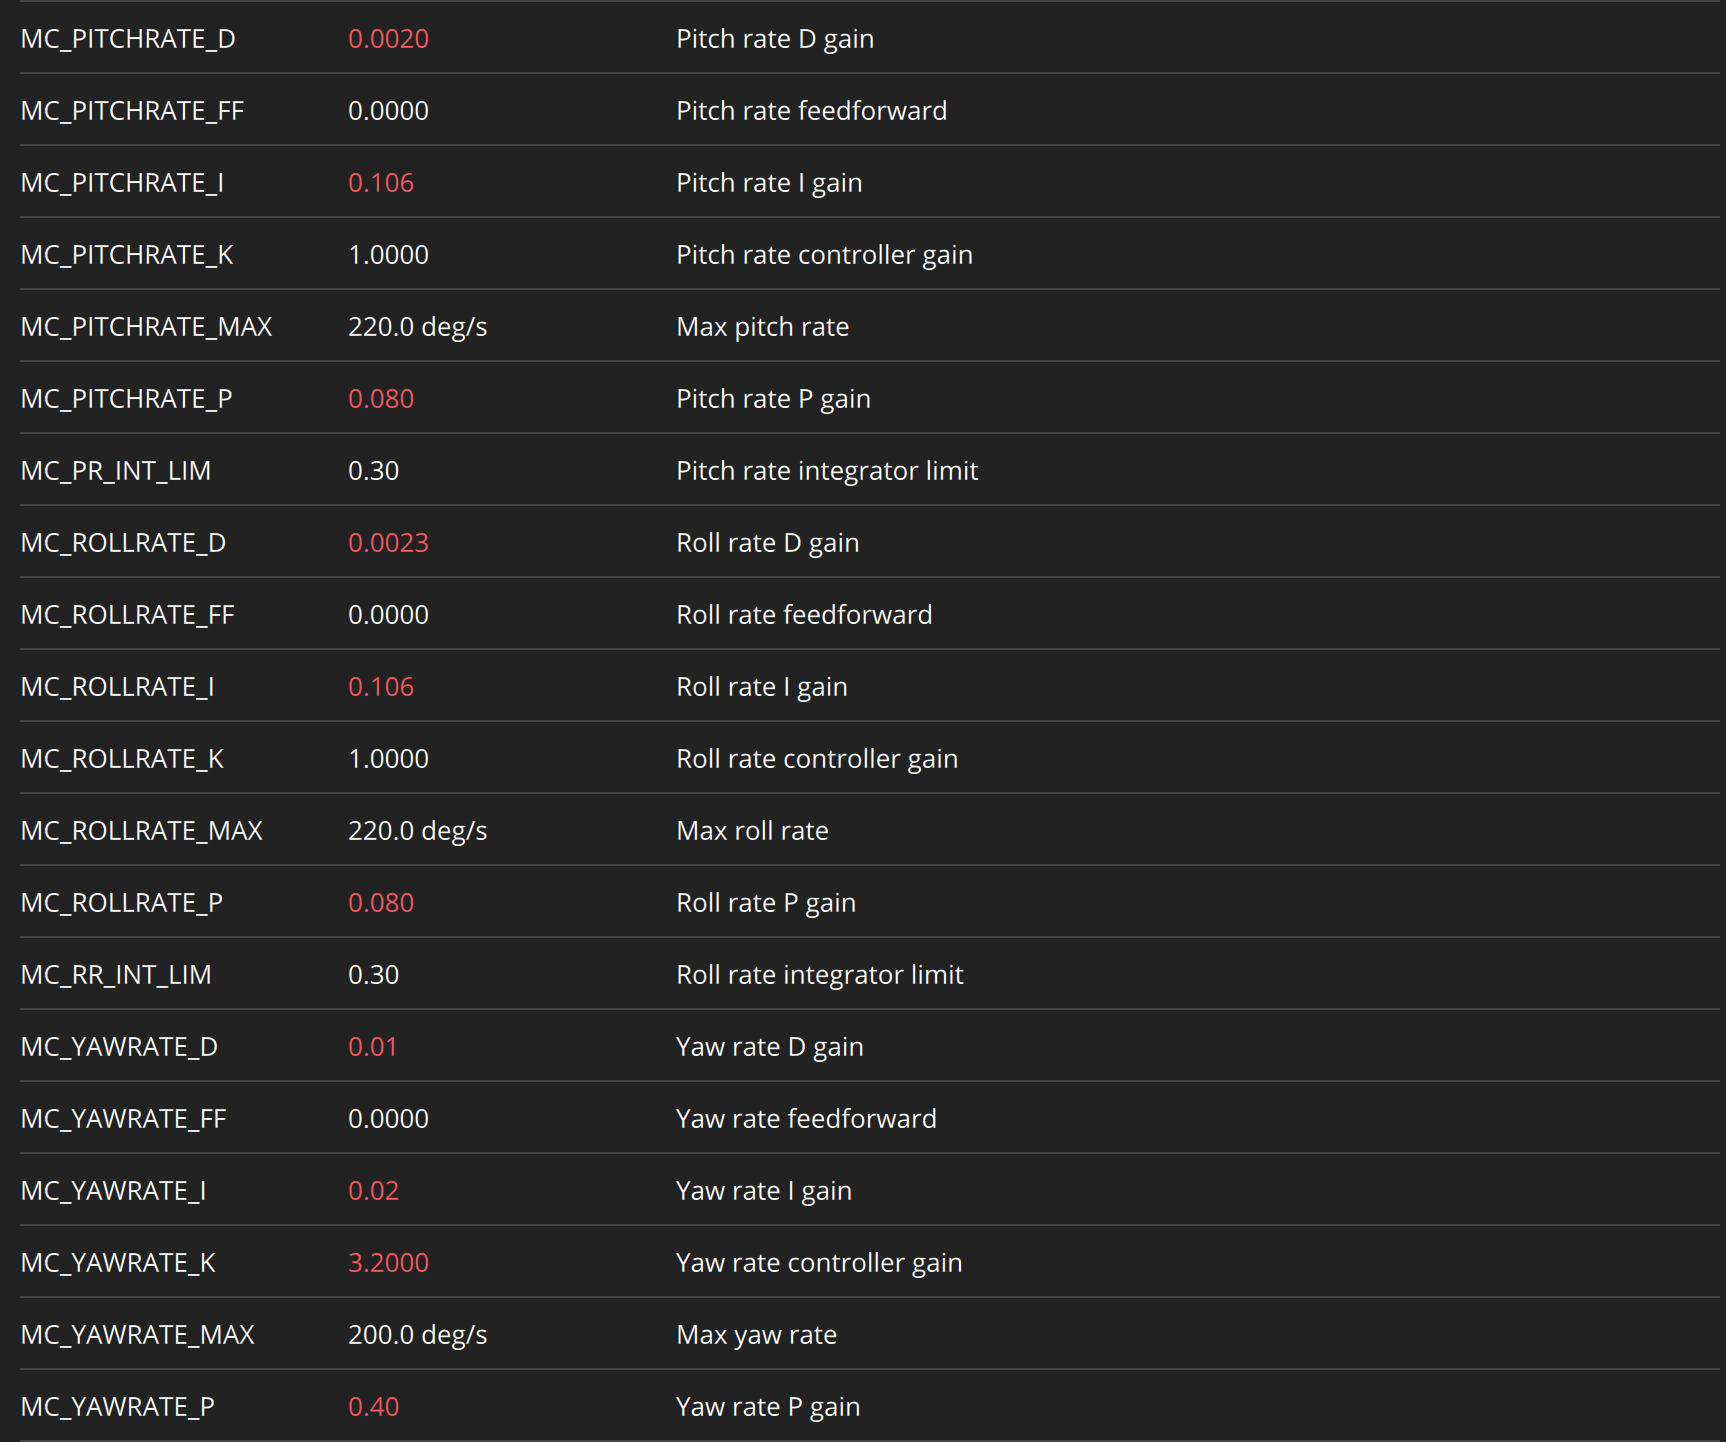Edit the MC_ROLLRATE_P value 0.080
This screenshot has width=1726, height=1442.
381,903
